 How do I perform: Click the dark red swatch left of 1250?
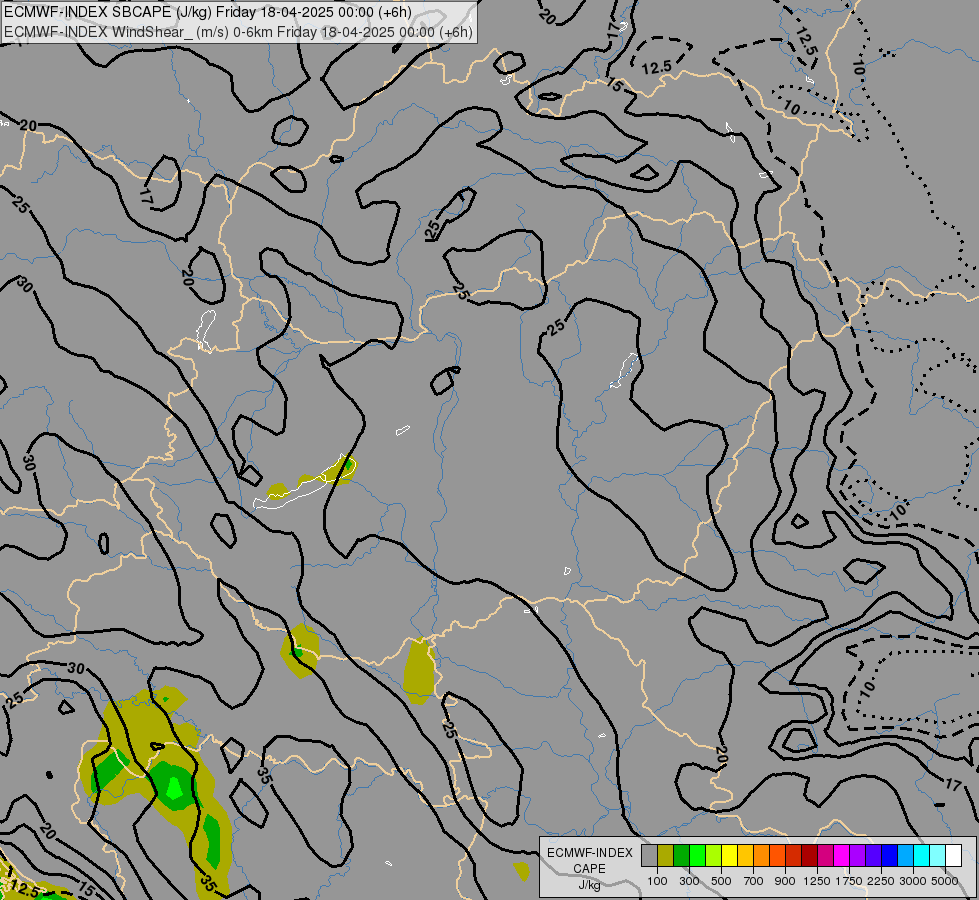click(810, 856)
